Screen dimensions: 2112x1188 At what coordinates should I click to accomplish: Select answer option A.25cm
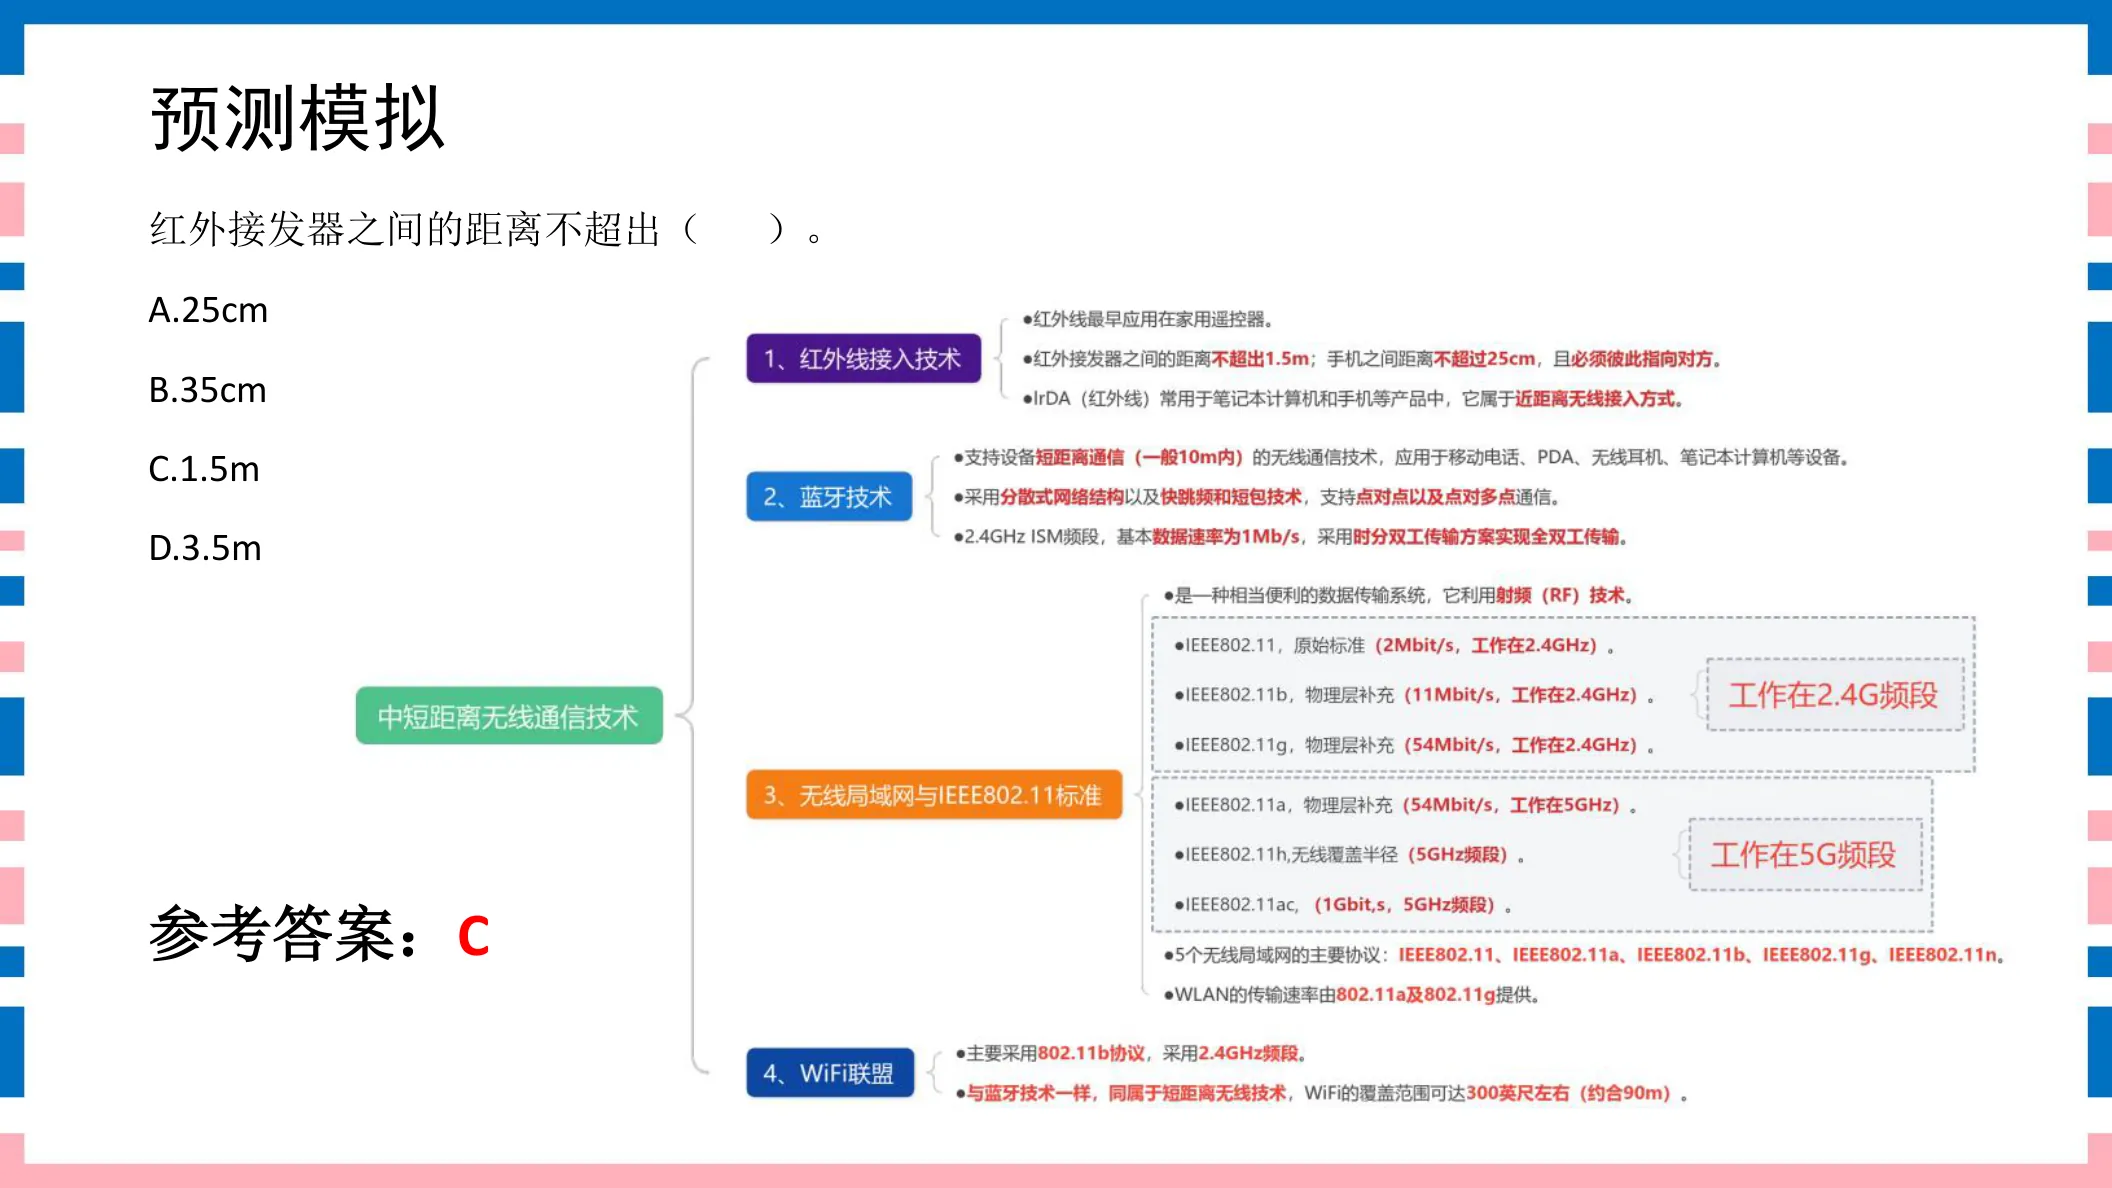208,311
